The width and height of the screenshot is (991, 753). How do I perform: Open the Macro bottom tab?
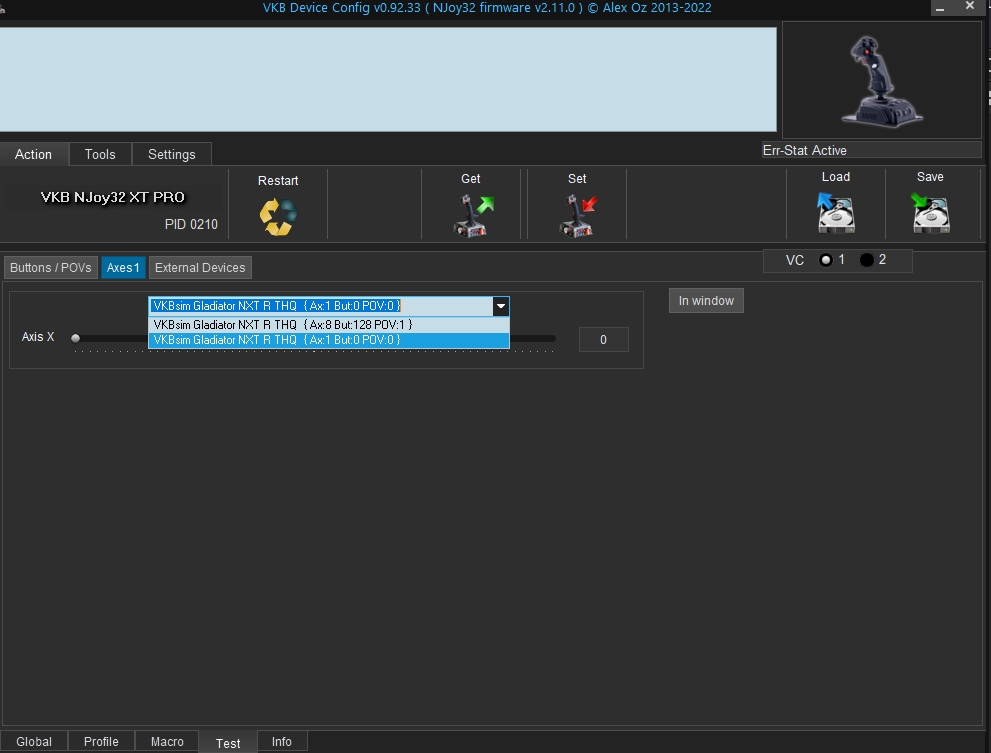[167, 741]
